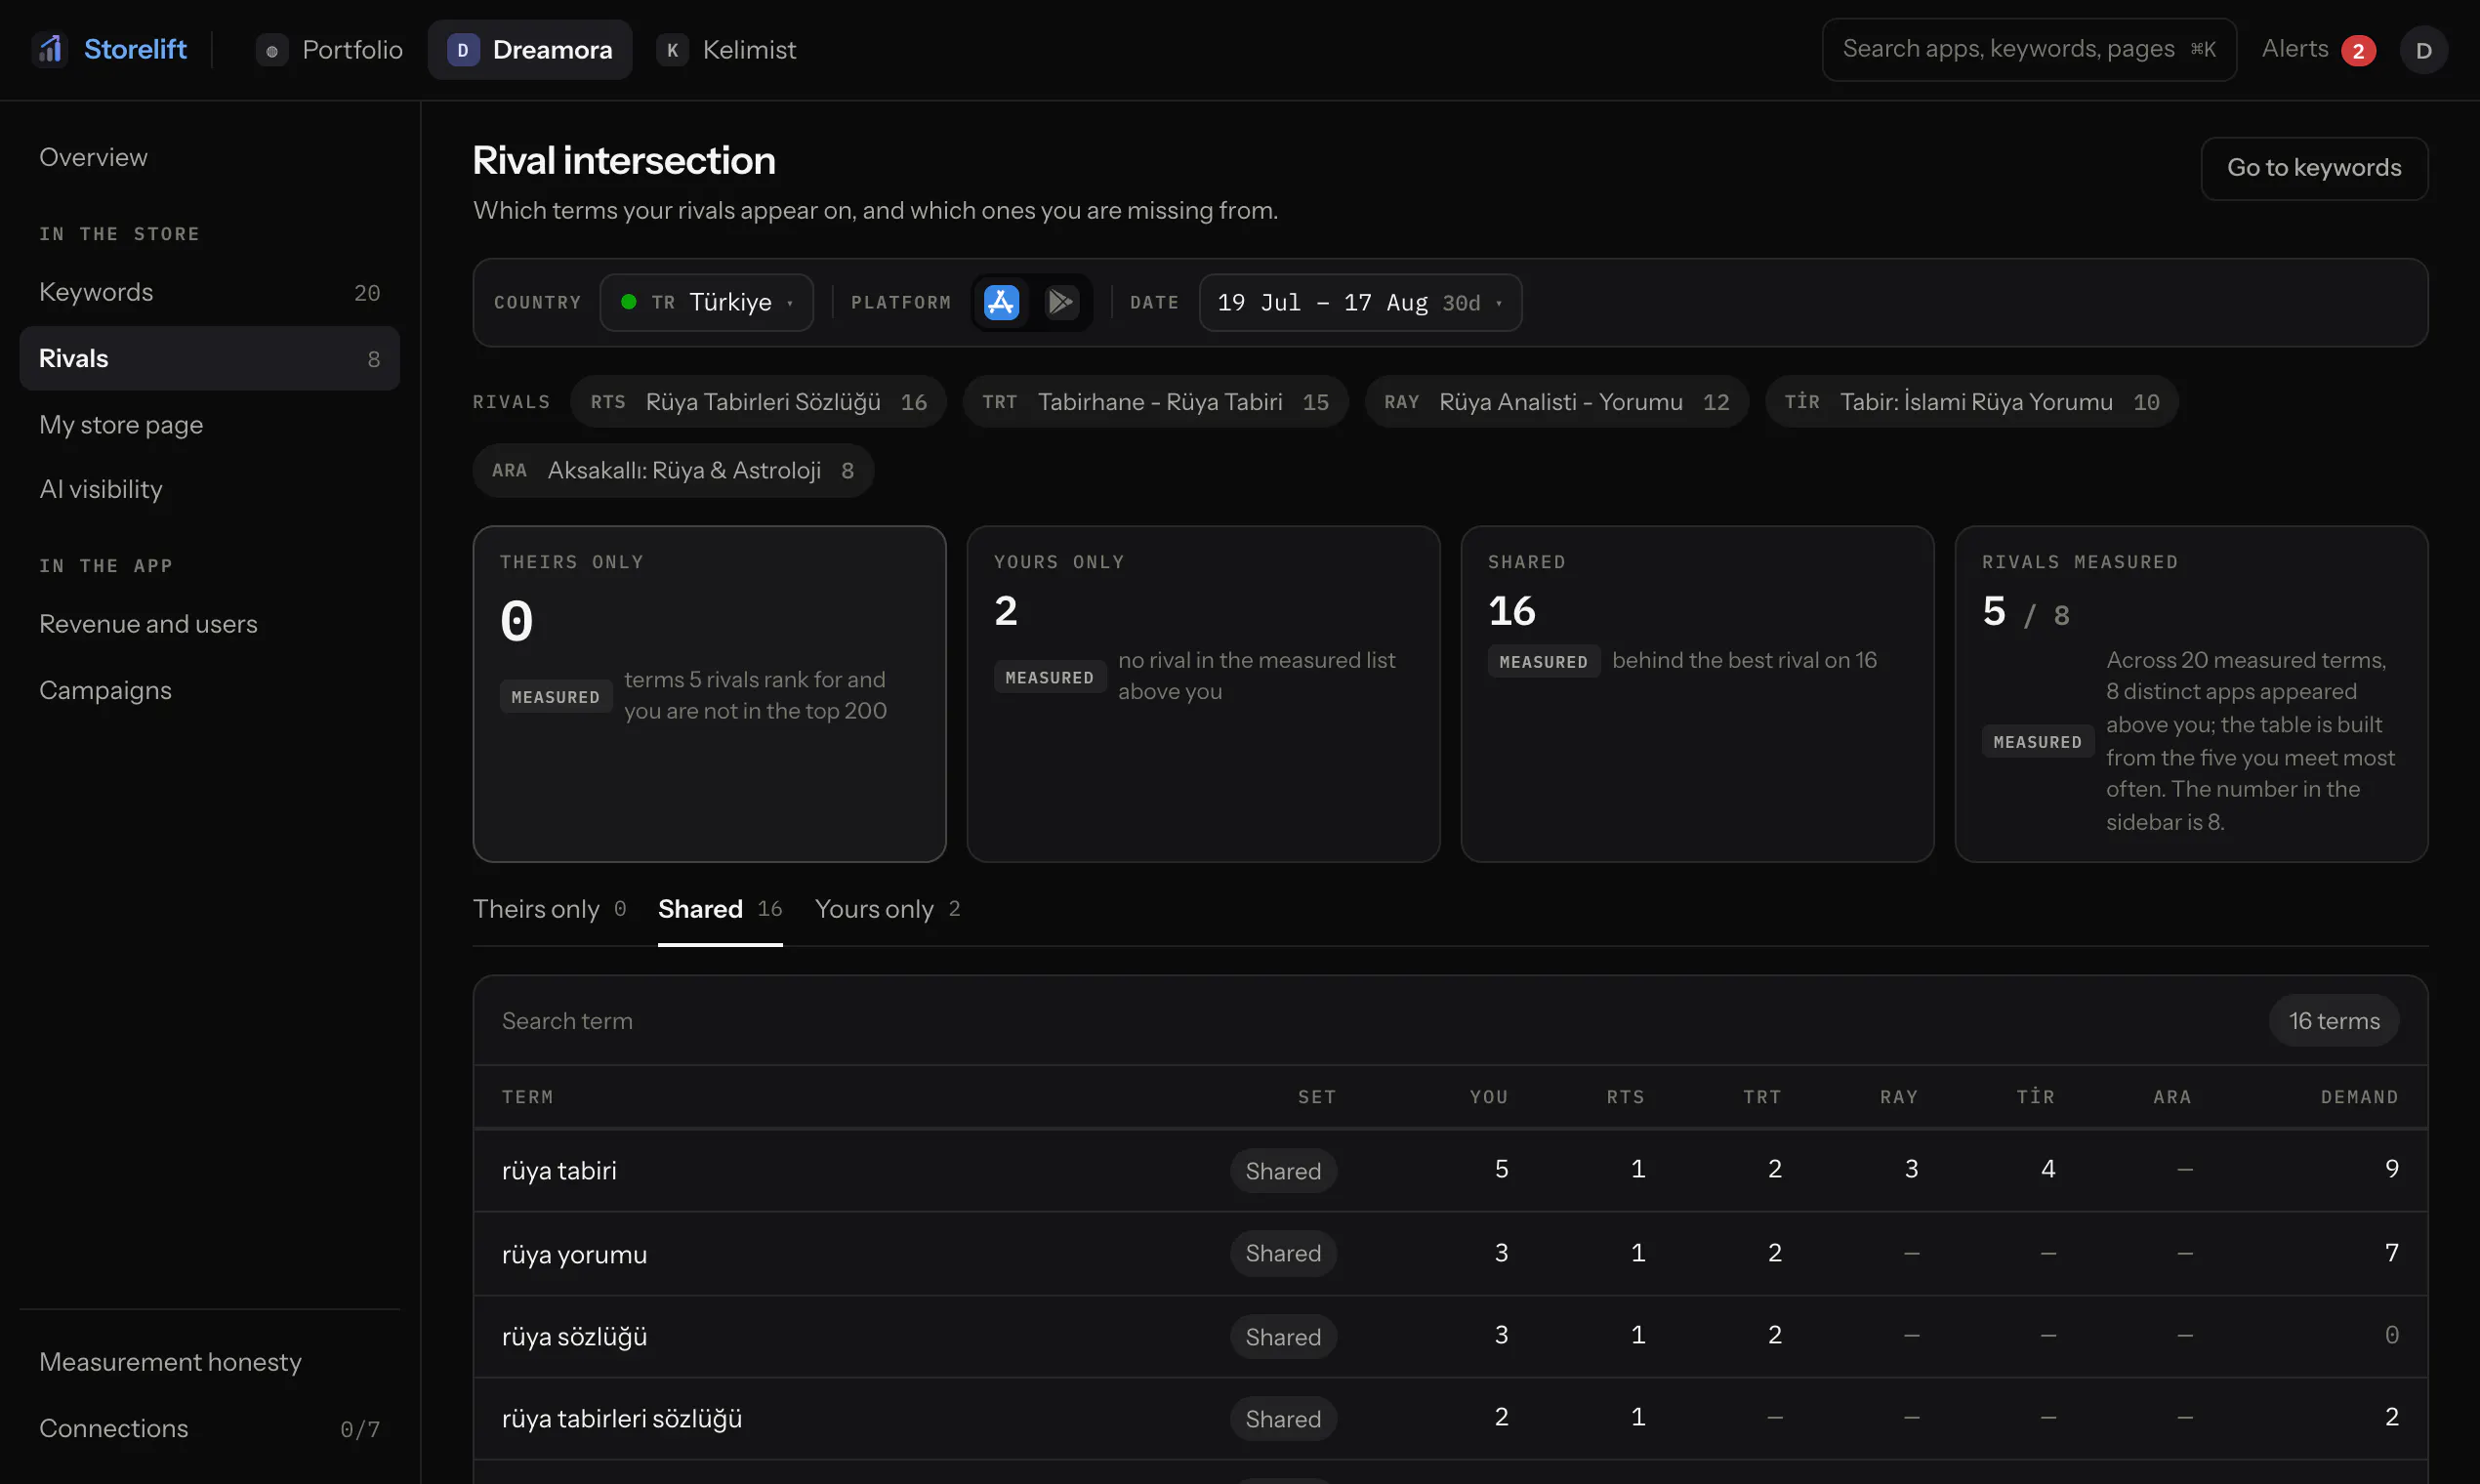The height and width of the screenshot is (1484, 2480).
Task: Open the Türkiye country dropdown
Action: click(707, 302)
